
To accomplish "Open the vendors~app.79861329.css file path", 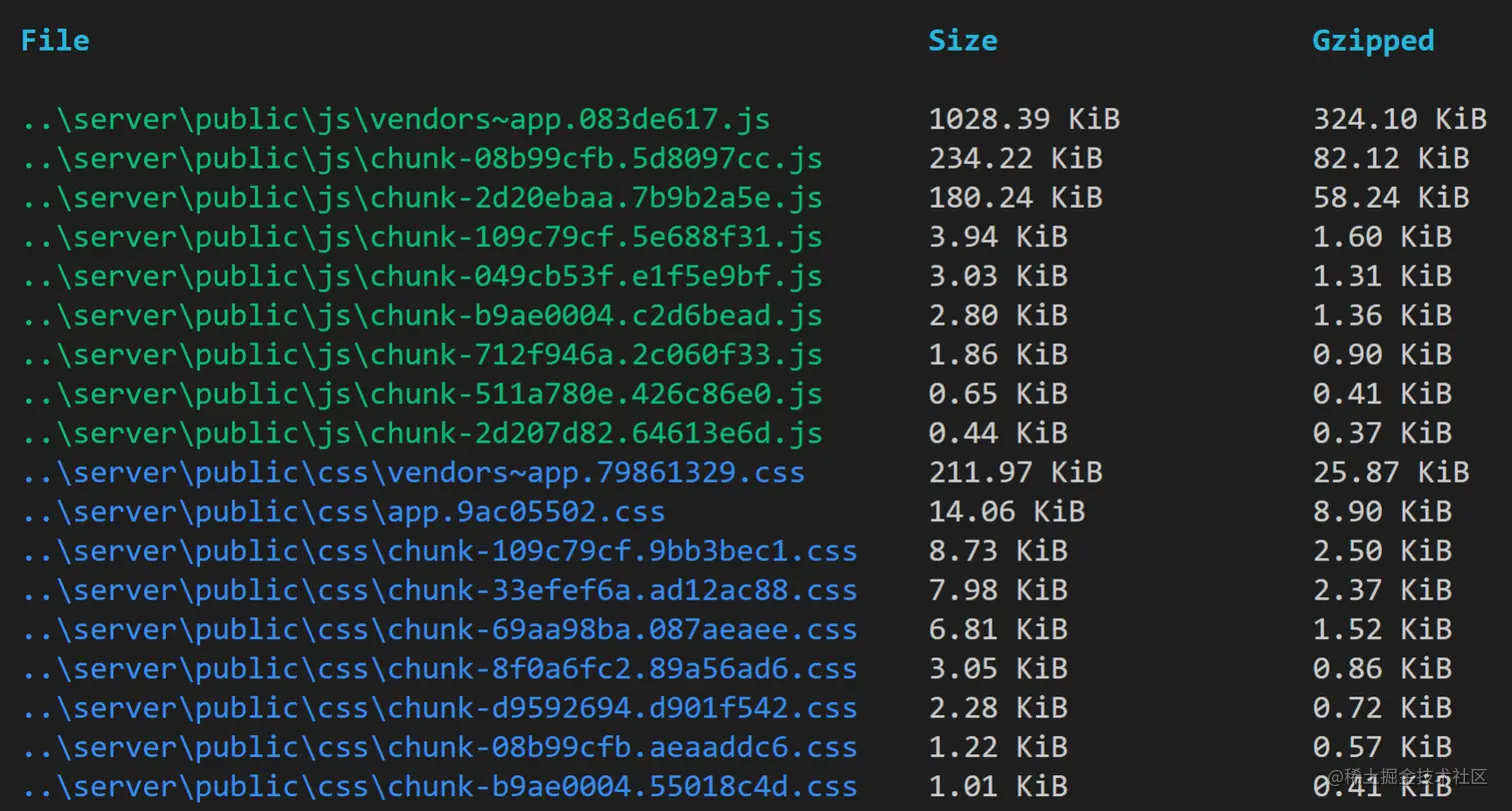I will coord(413,472).
